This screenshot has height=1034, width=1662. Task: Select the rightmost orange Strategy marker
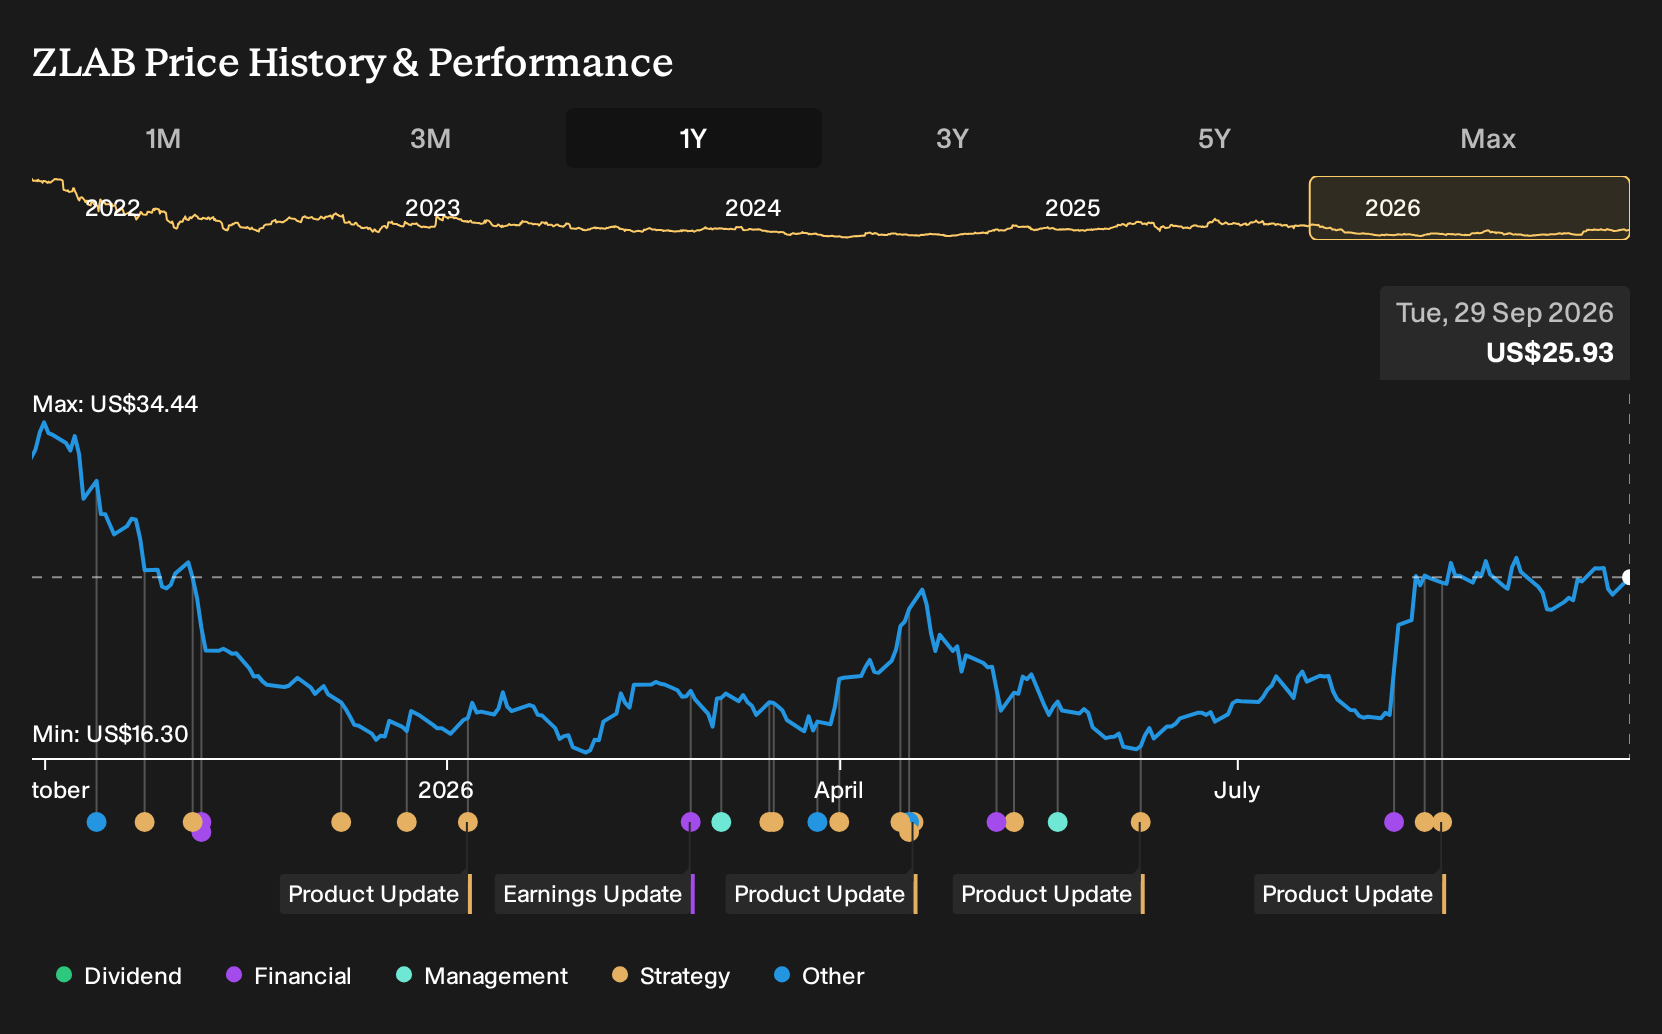click(x=1442, y=822)
